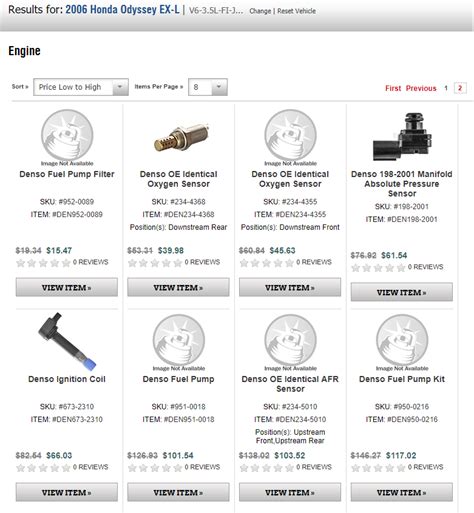Go to First results page
474x513 pixels.
(393, 88)
